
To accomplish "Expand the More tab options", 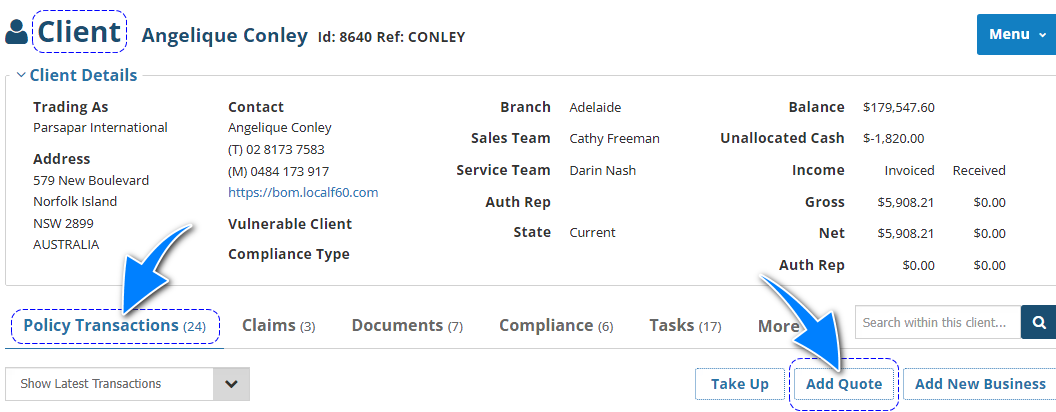I will coord(777,326).
